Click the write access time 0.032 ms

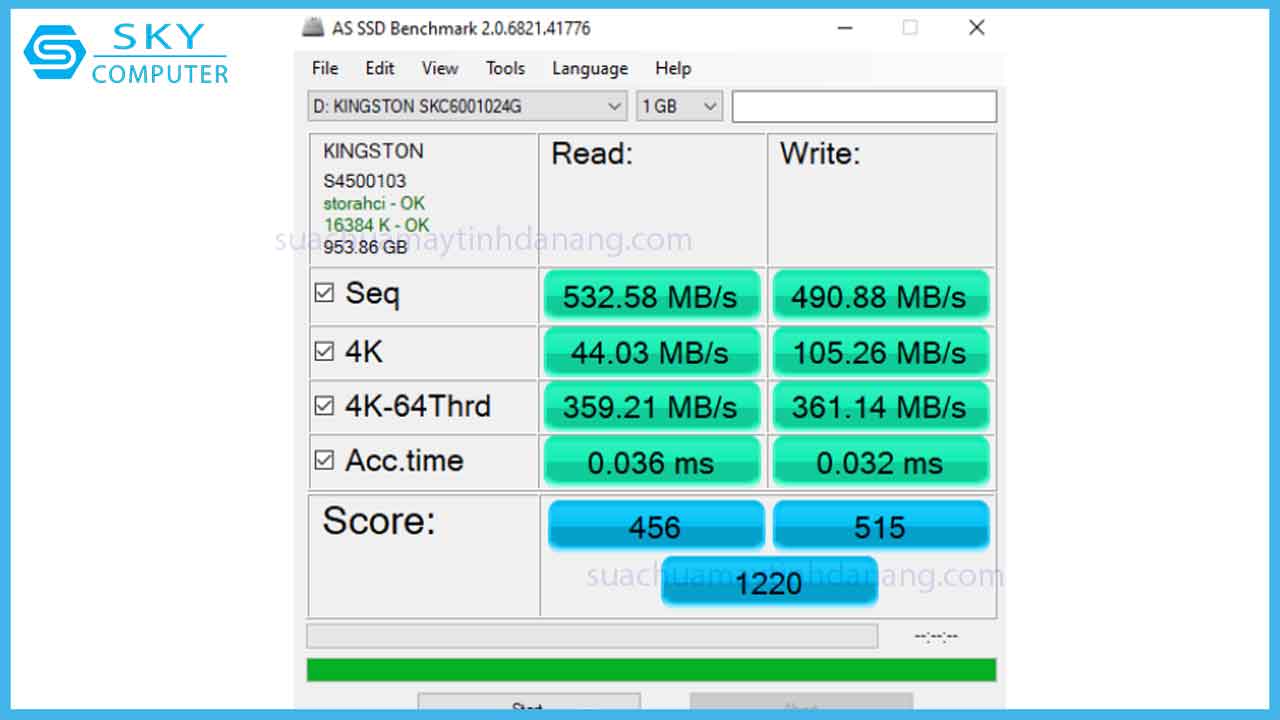879,462
